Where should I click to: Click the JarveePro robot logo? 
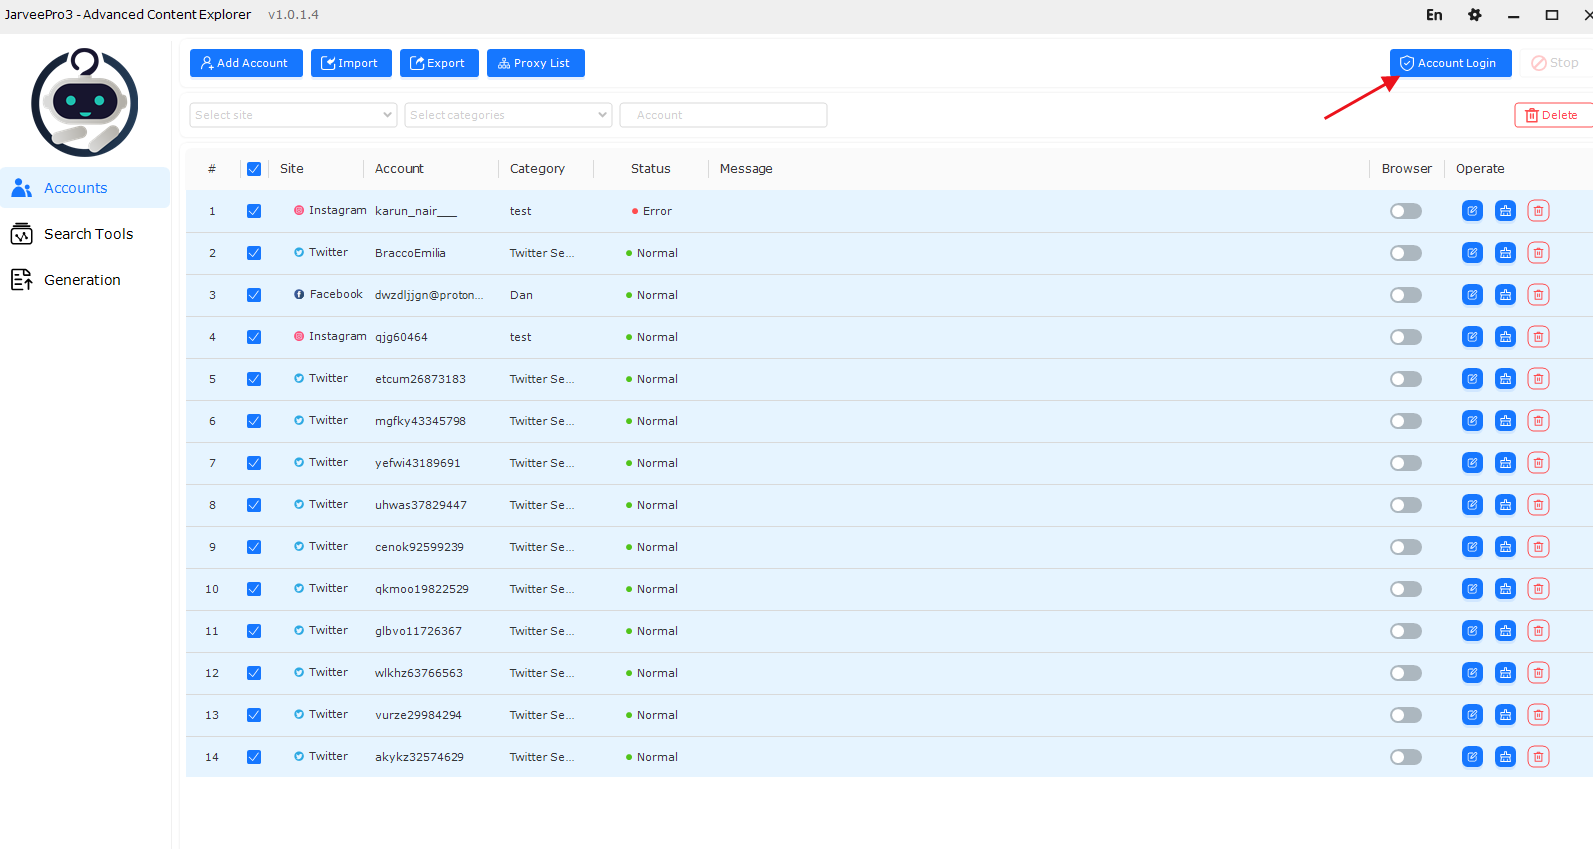85,102
